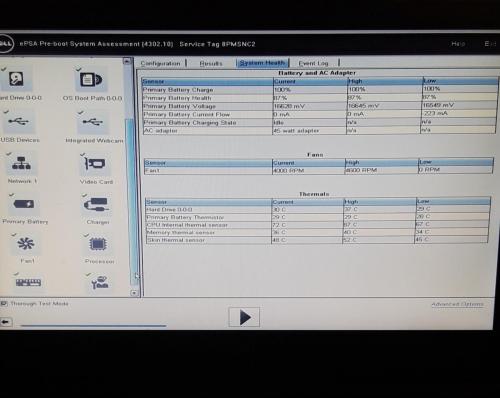Switch to the Results tab
This screenshot has height=398, width=500.
[211, 63]
